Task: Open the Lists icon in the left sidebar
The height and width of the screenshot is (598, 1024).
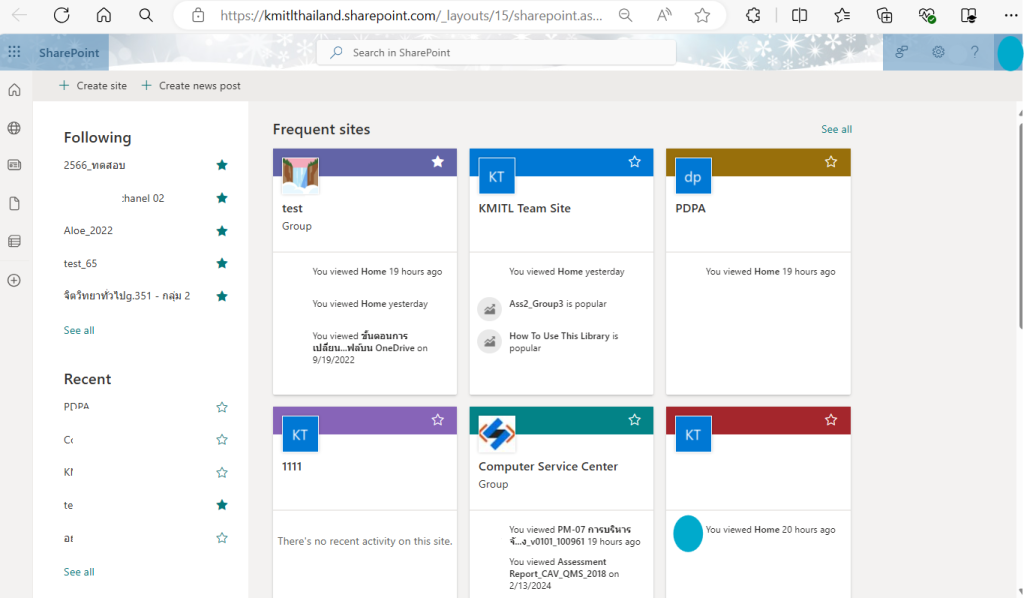Action: [x=13, y=240]
